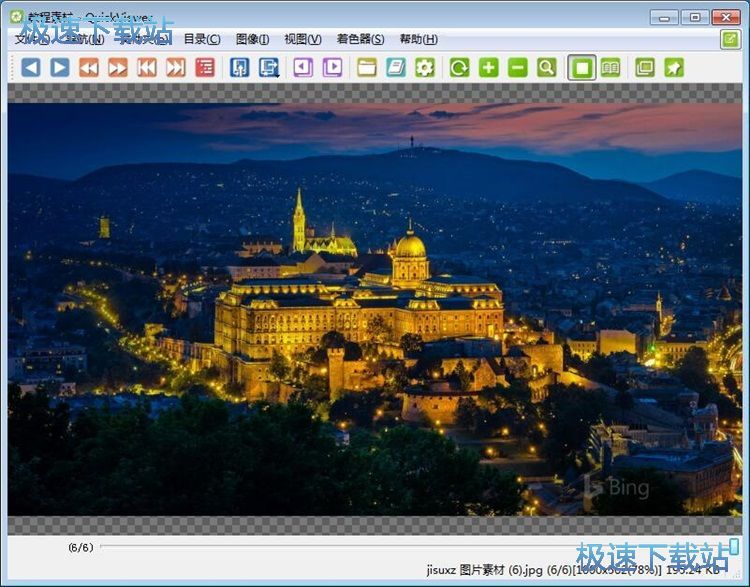Toggle the single page view mode
This screenshot has height=587, width=750.
point(581,67)
